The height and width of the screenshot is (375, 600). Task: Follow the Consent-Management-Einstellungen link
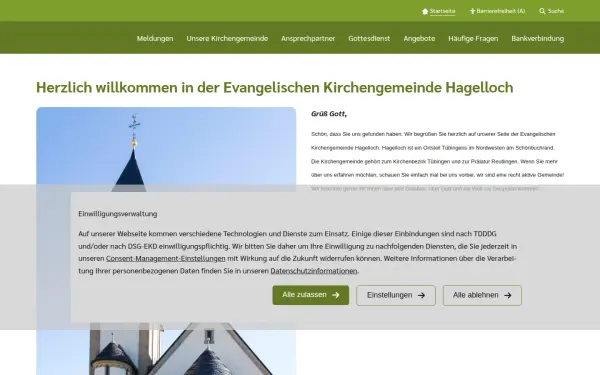(x=166, y=259)
